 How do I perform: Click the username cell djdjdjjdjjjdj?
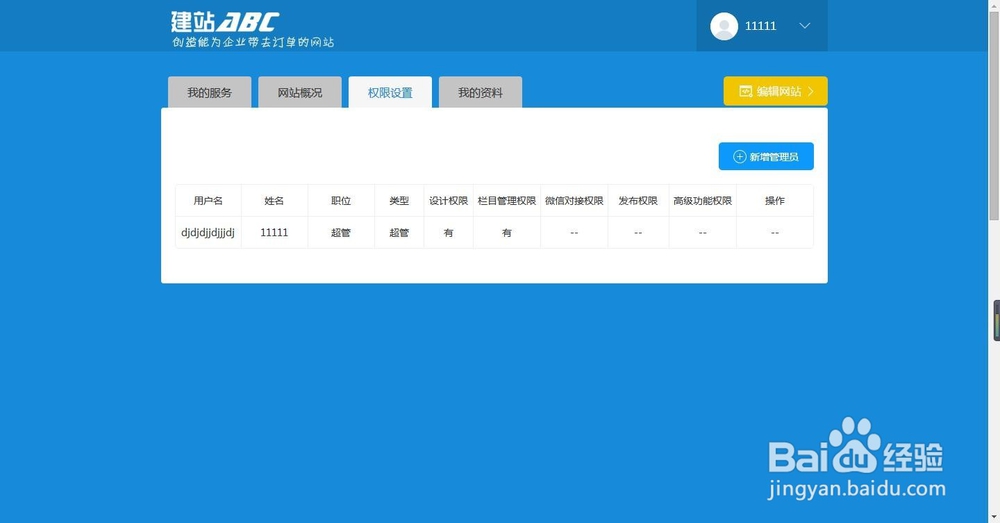tap(208, 232)
